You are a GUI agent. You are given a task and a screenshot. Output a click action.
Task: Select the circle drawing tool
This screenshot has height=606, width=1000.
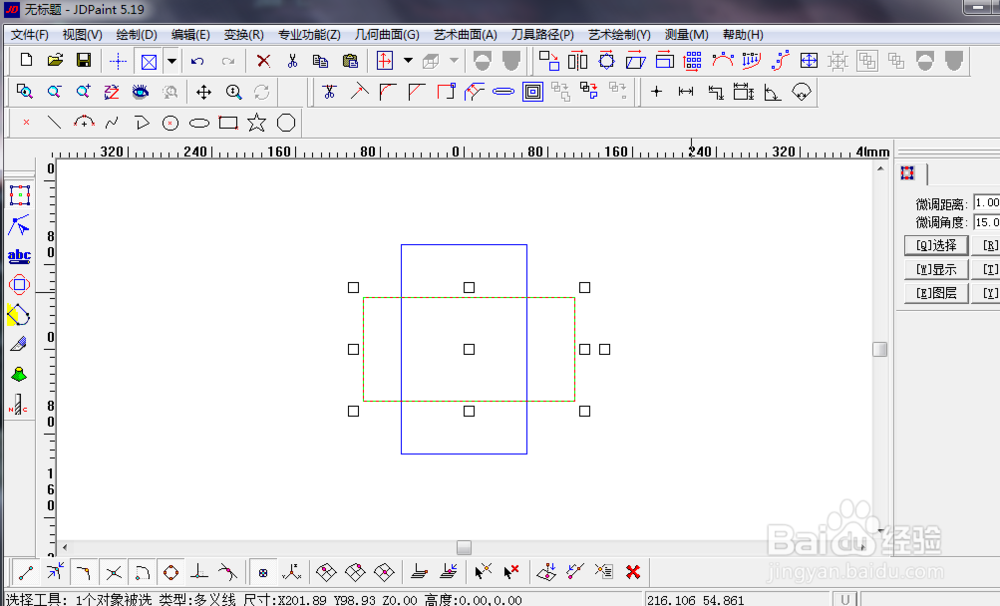170,123
